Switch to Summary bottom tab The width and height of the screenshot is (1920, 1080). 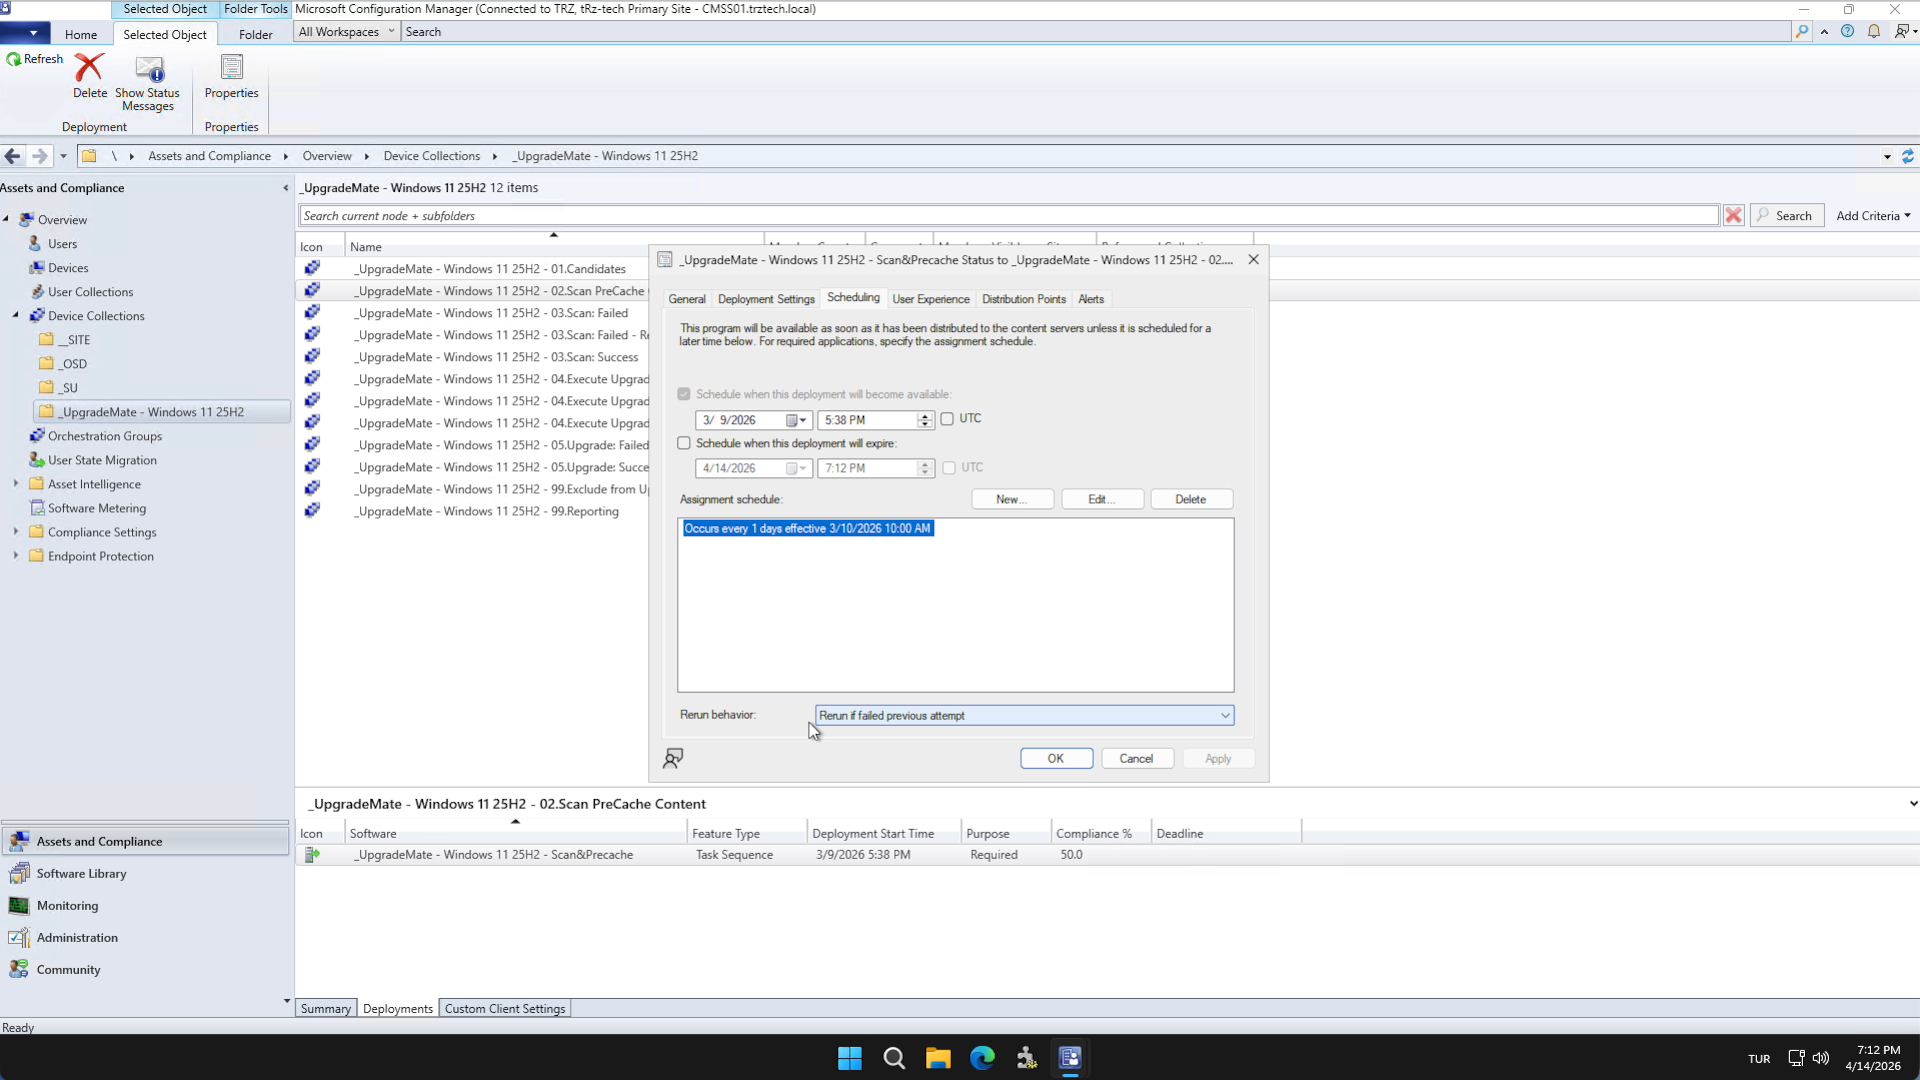click(x=326, y=1009)
